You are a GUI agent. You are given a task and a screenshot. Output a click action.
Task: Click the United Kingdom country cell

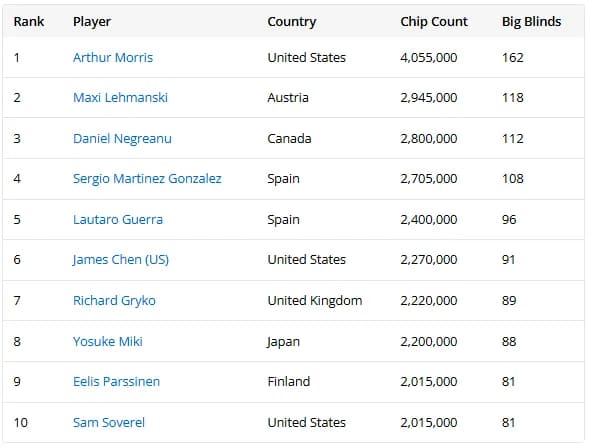point(314,300)
